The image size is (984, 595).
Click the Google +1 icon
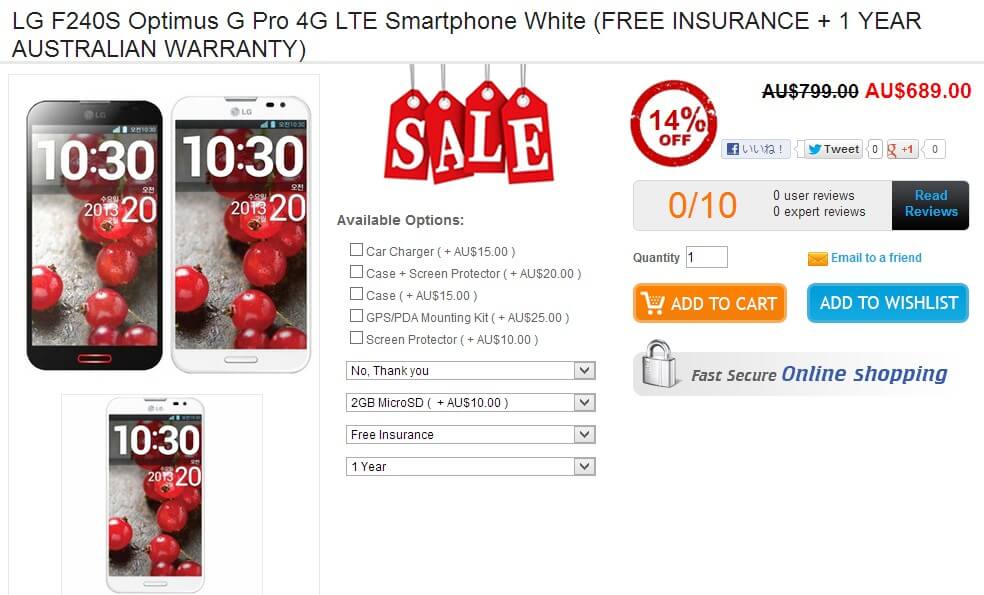point(902,149)
